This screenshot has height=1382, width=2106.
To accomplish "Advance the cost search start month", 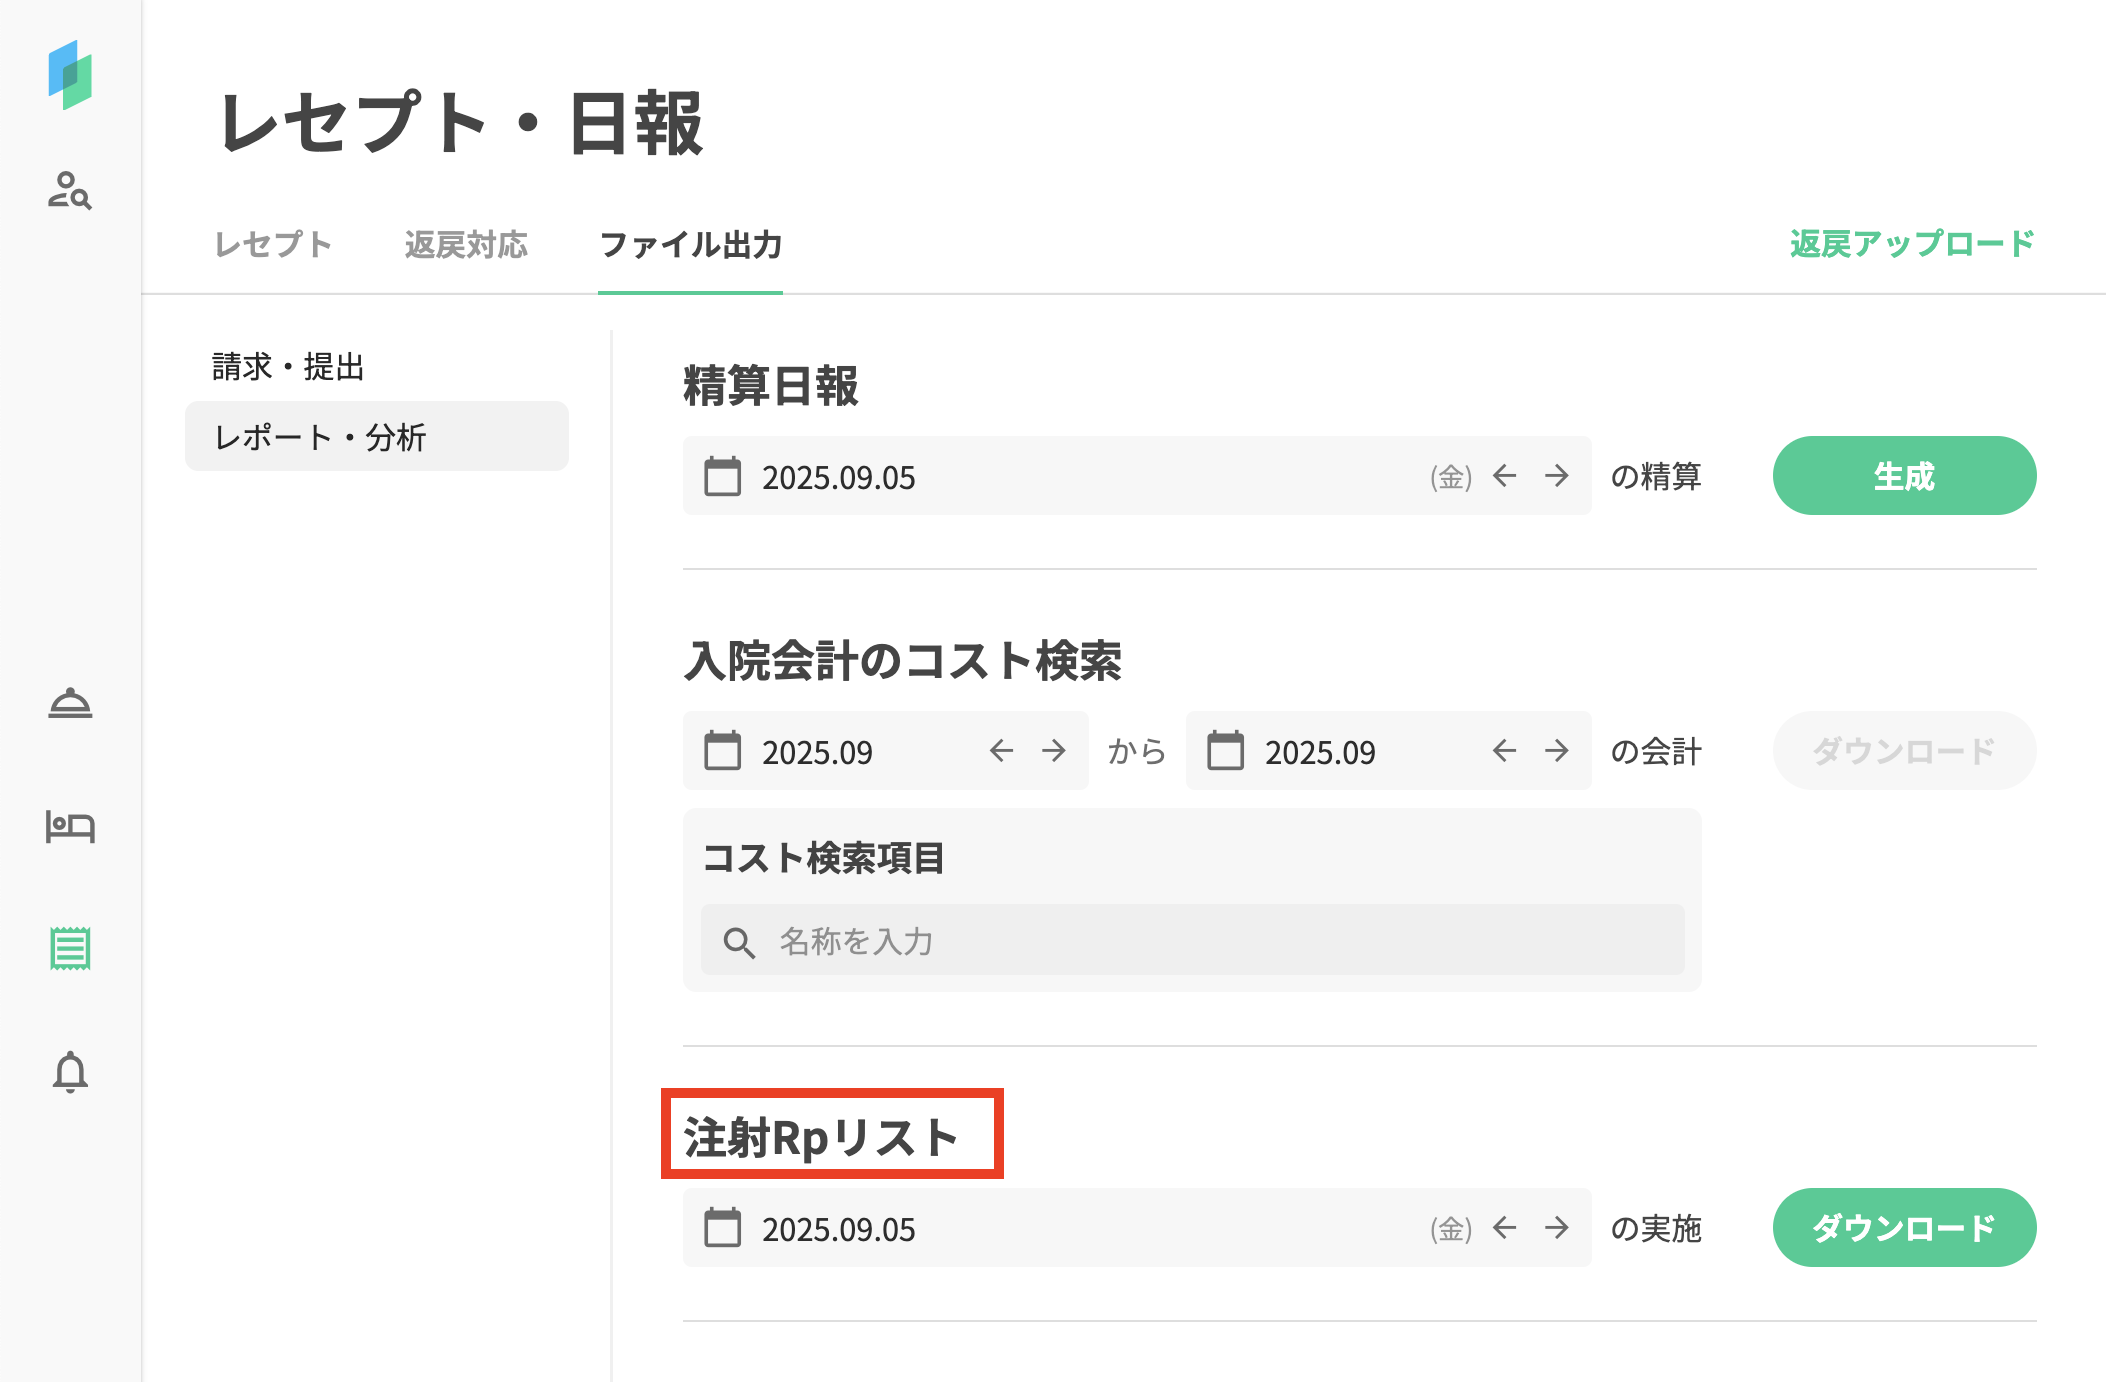I will [1053, 751].
